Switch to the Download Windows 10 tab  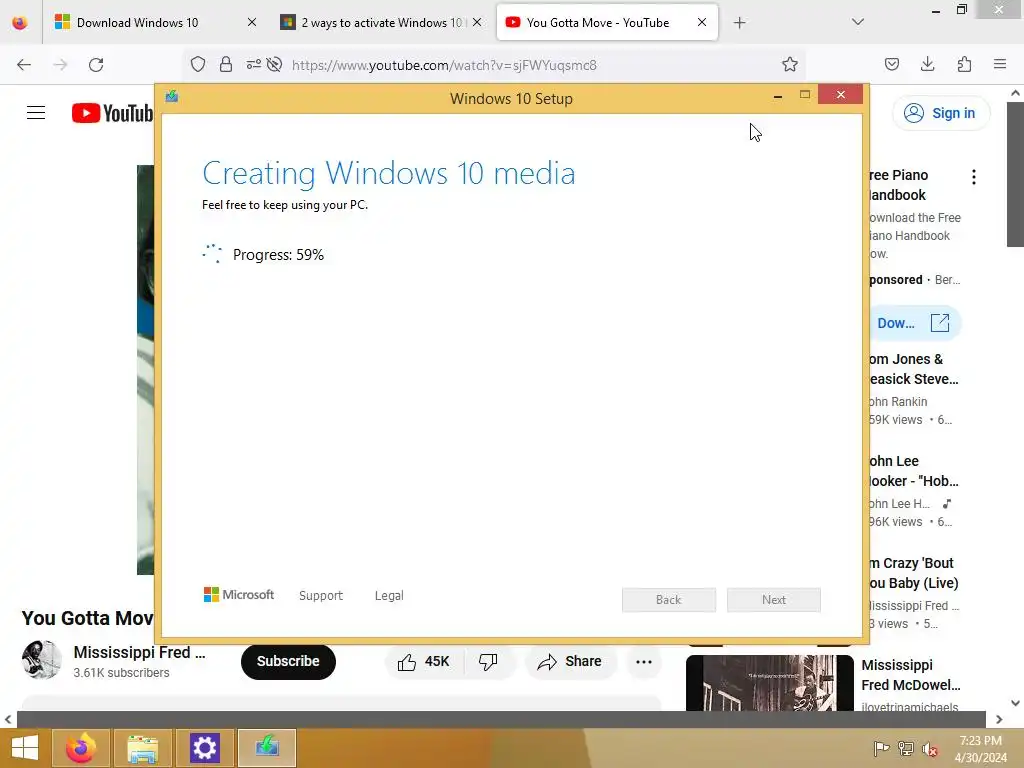point(155,22)
